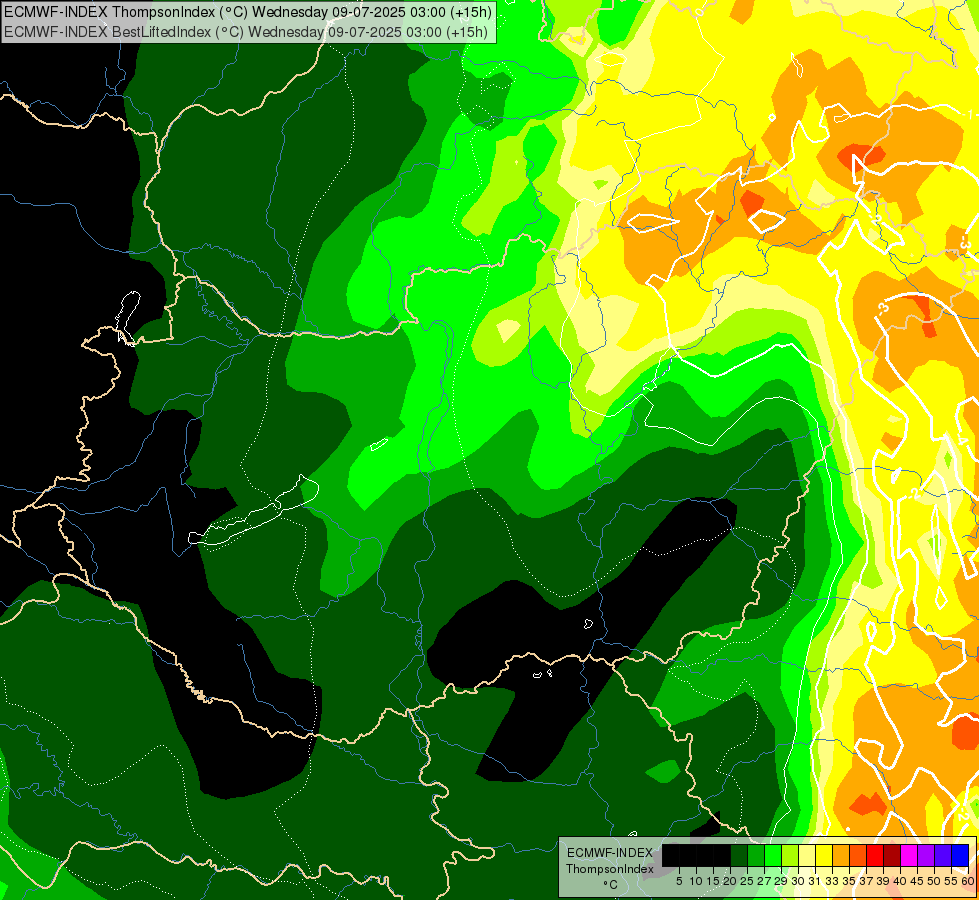Click legend tick value 29
This screenshot has width=979, height=900.
point(781,881)
